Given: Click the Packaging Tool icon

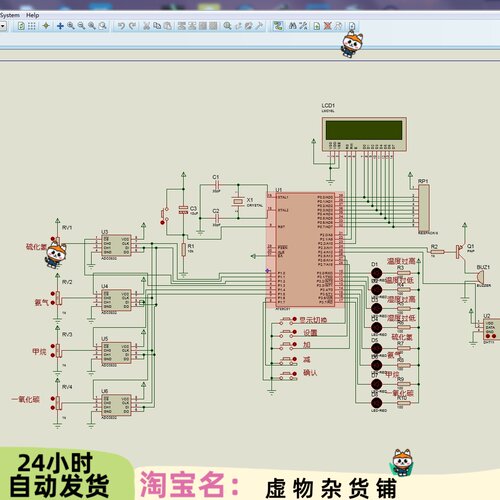Looking at the screenshot, I should [x=249, y=26].
